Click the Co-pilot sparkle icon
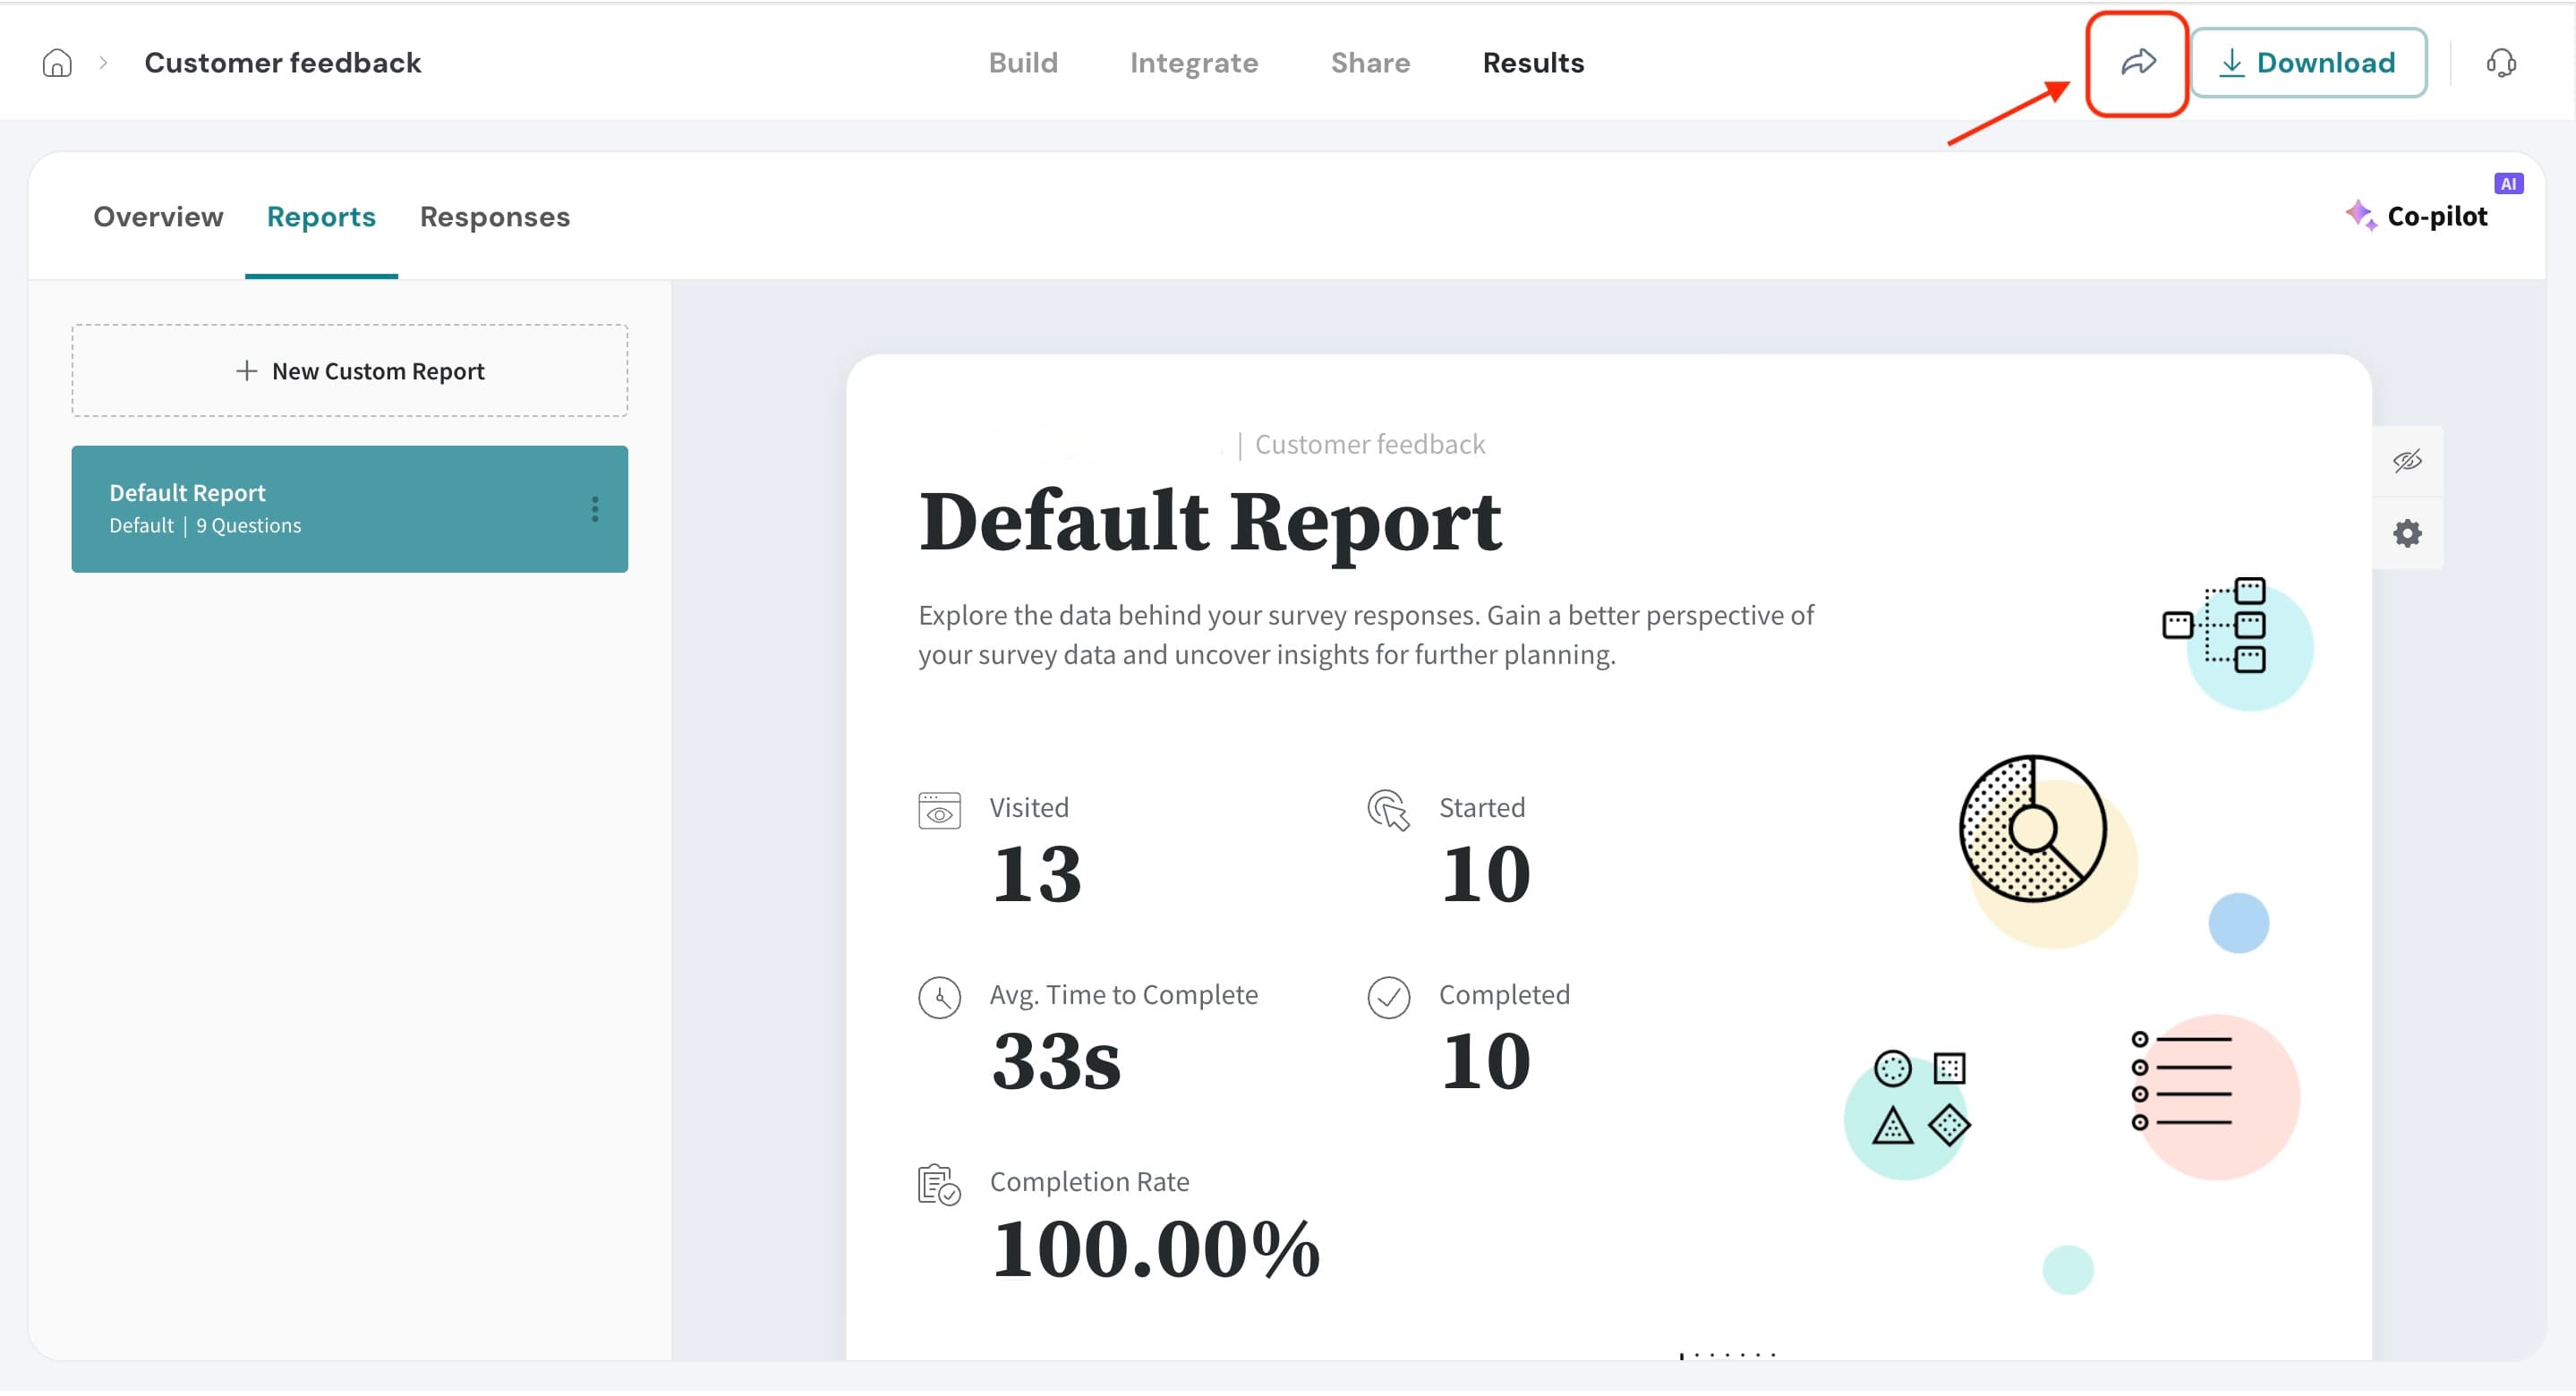 click(x=2360, y=215)
